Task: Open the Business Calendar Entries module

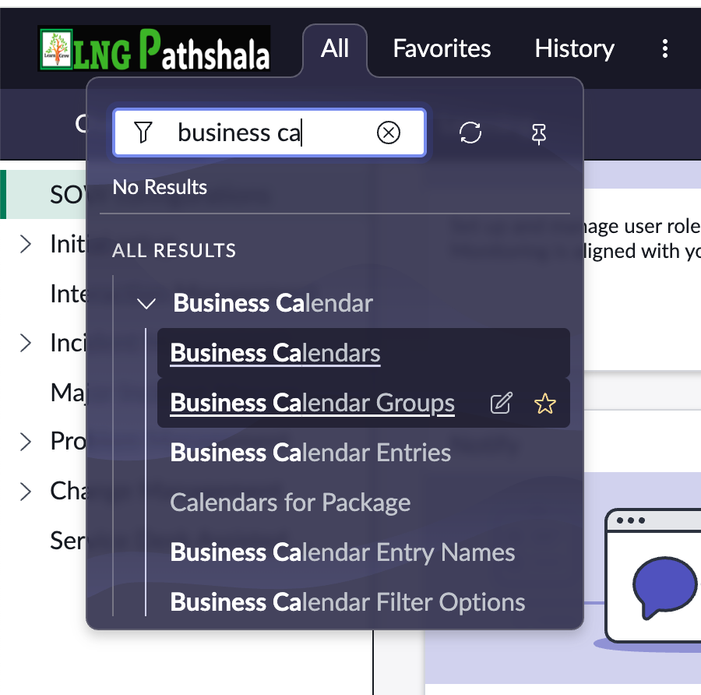Action: 310,453
